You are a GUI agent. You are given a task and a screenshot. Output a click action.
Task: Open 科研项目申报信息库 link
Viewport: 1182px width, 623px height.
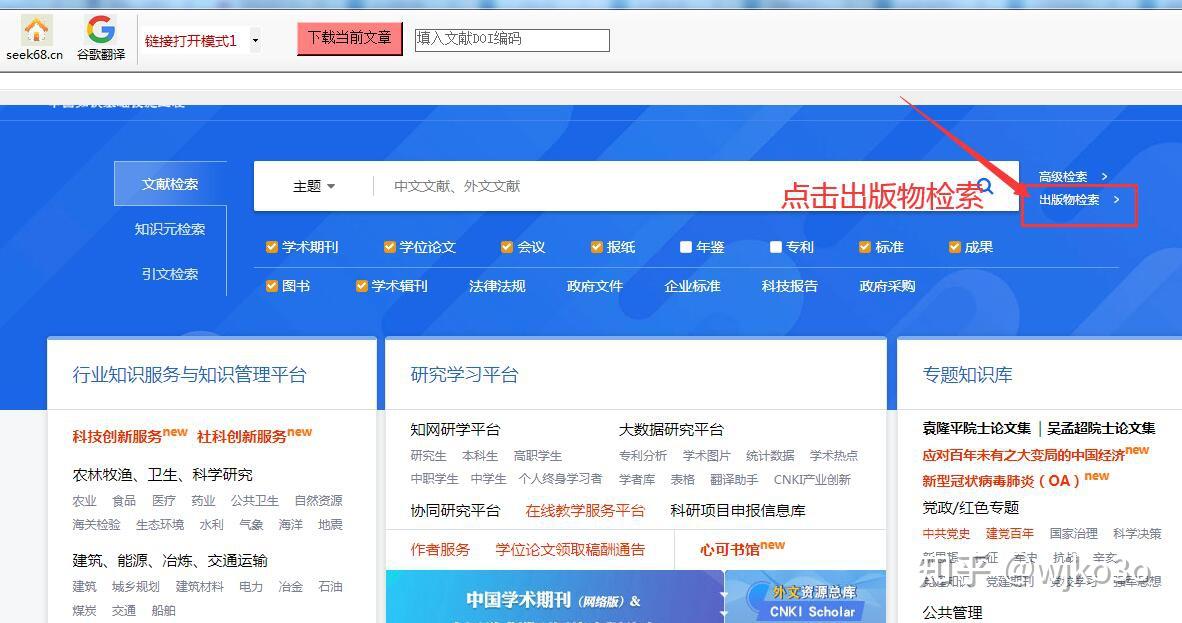pyautogui.click(x=738, y=511)
